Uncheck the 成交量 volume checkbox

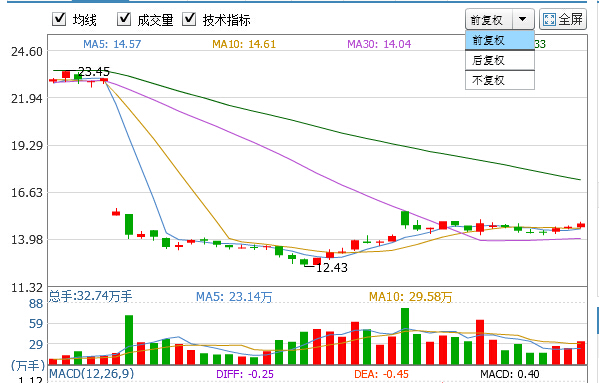tap(124, 19)
